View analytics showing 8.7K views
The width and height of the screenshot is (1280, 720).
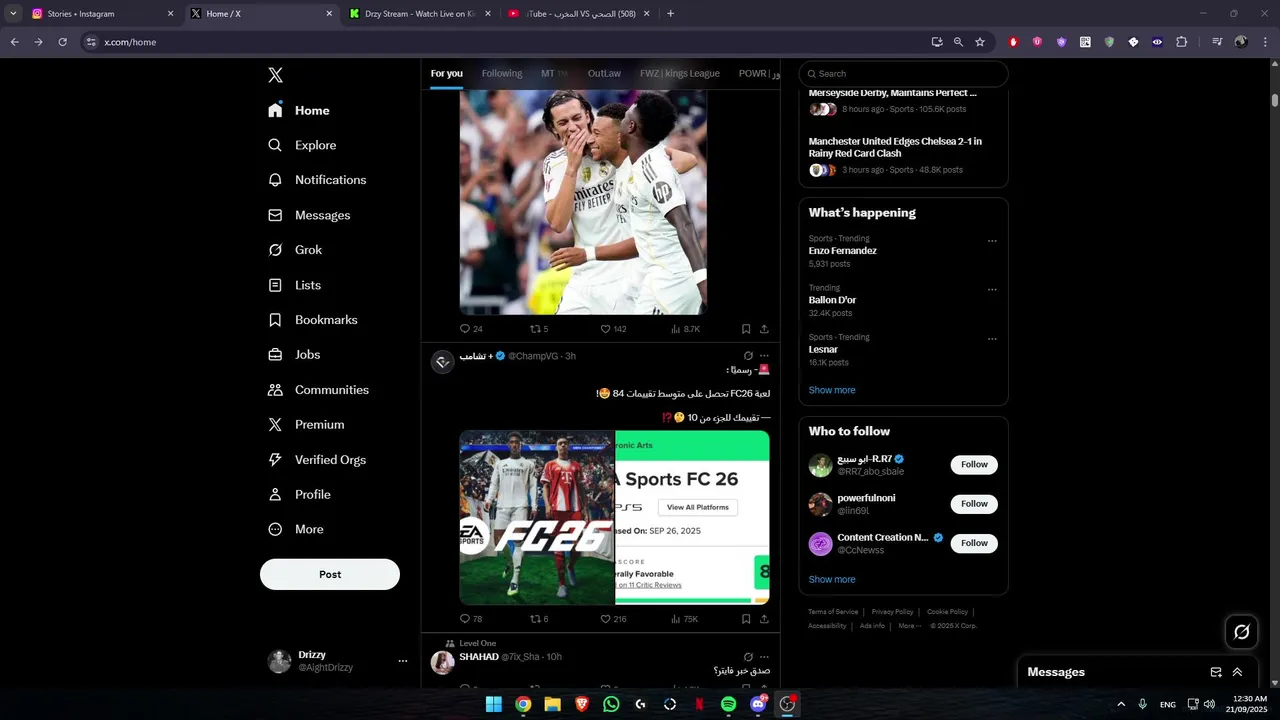(x=685, y=329)
